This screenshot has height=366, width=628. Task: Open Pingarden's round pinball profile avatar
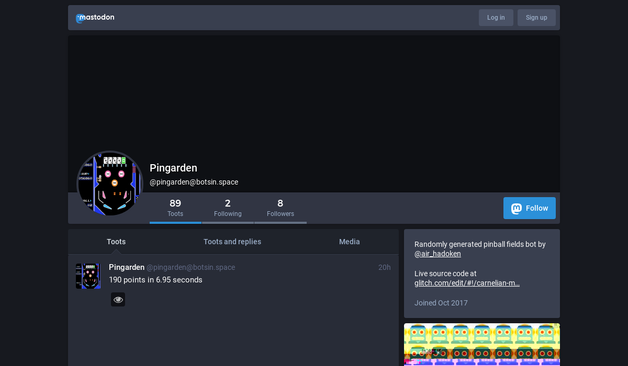point(110,183)
